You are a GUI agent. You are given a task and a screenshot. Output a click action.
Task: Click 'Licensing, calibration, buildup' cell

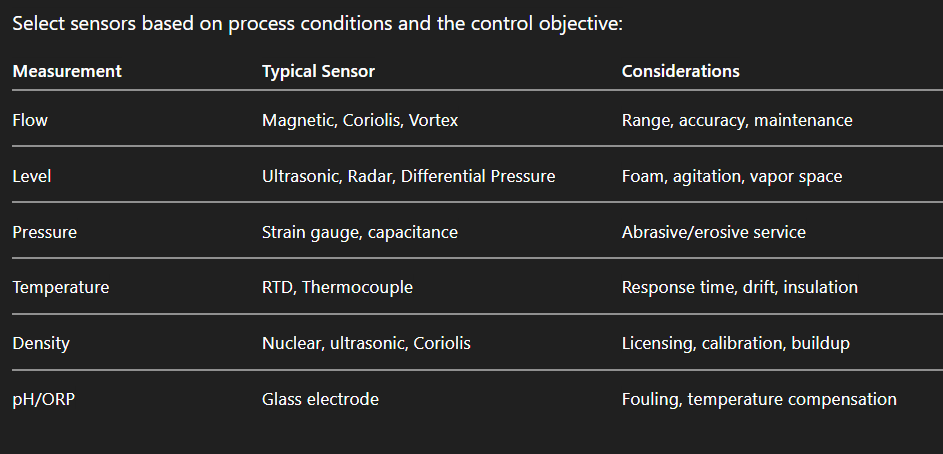736,343
